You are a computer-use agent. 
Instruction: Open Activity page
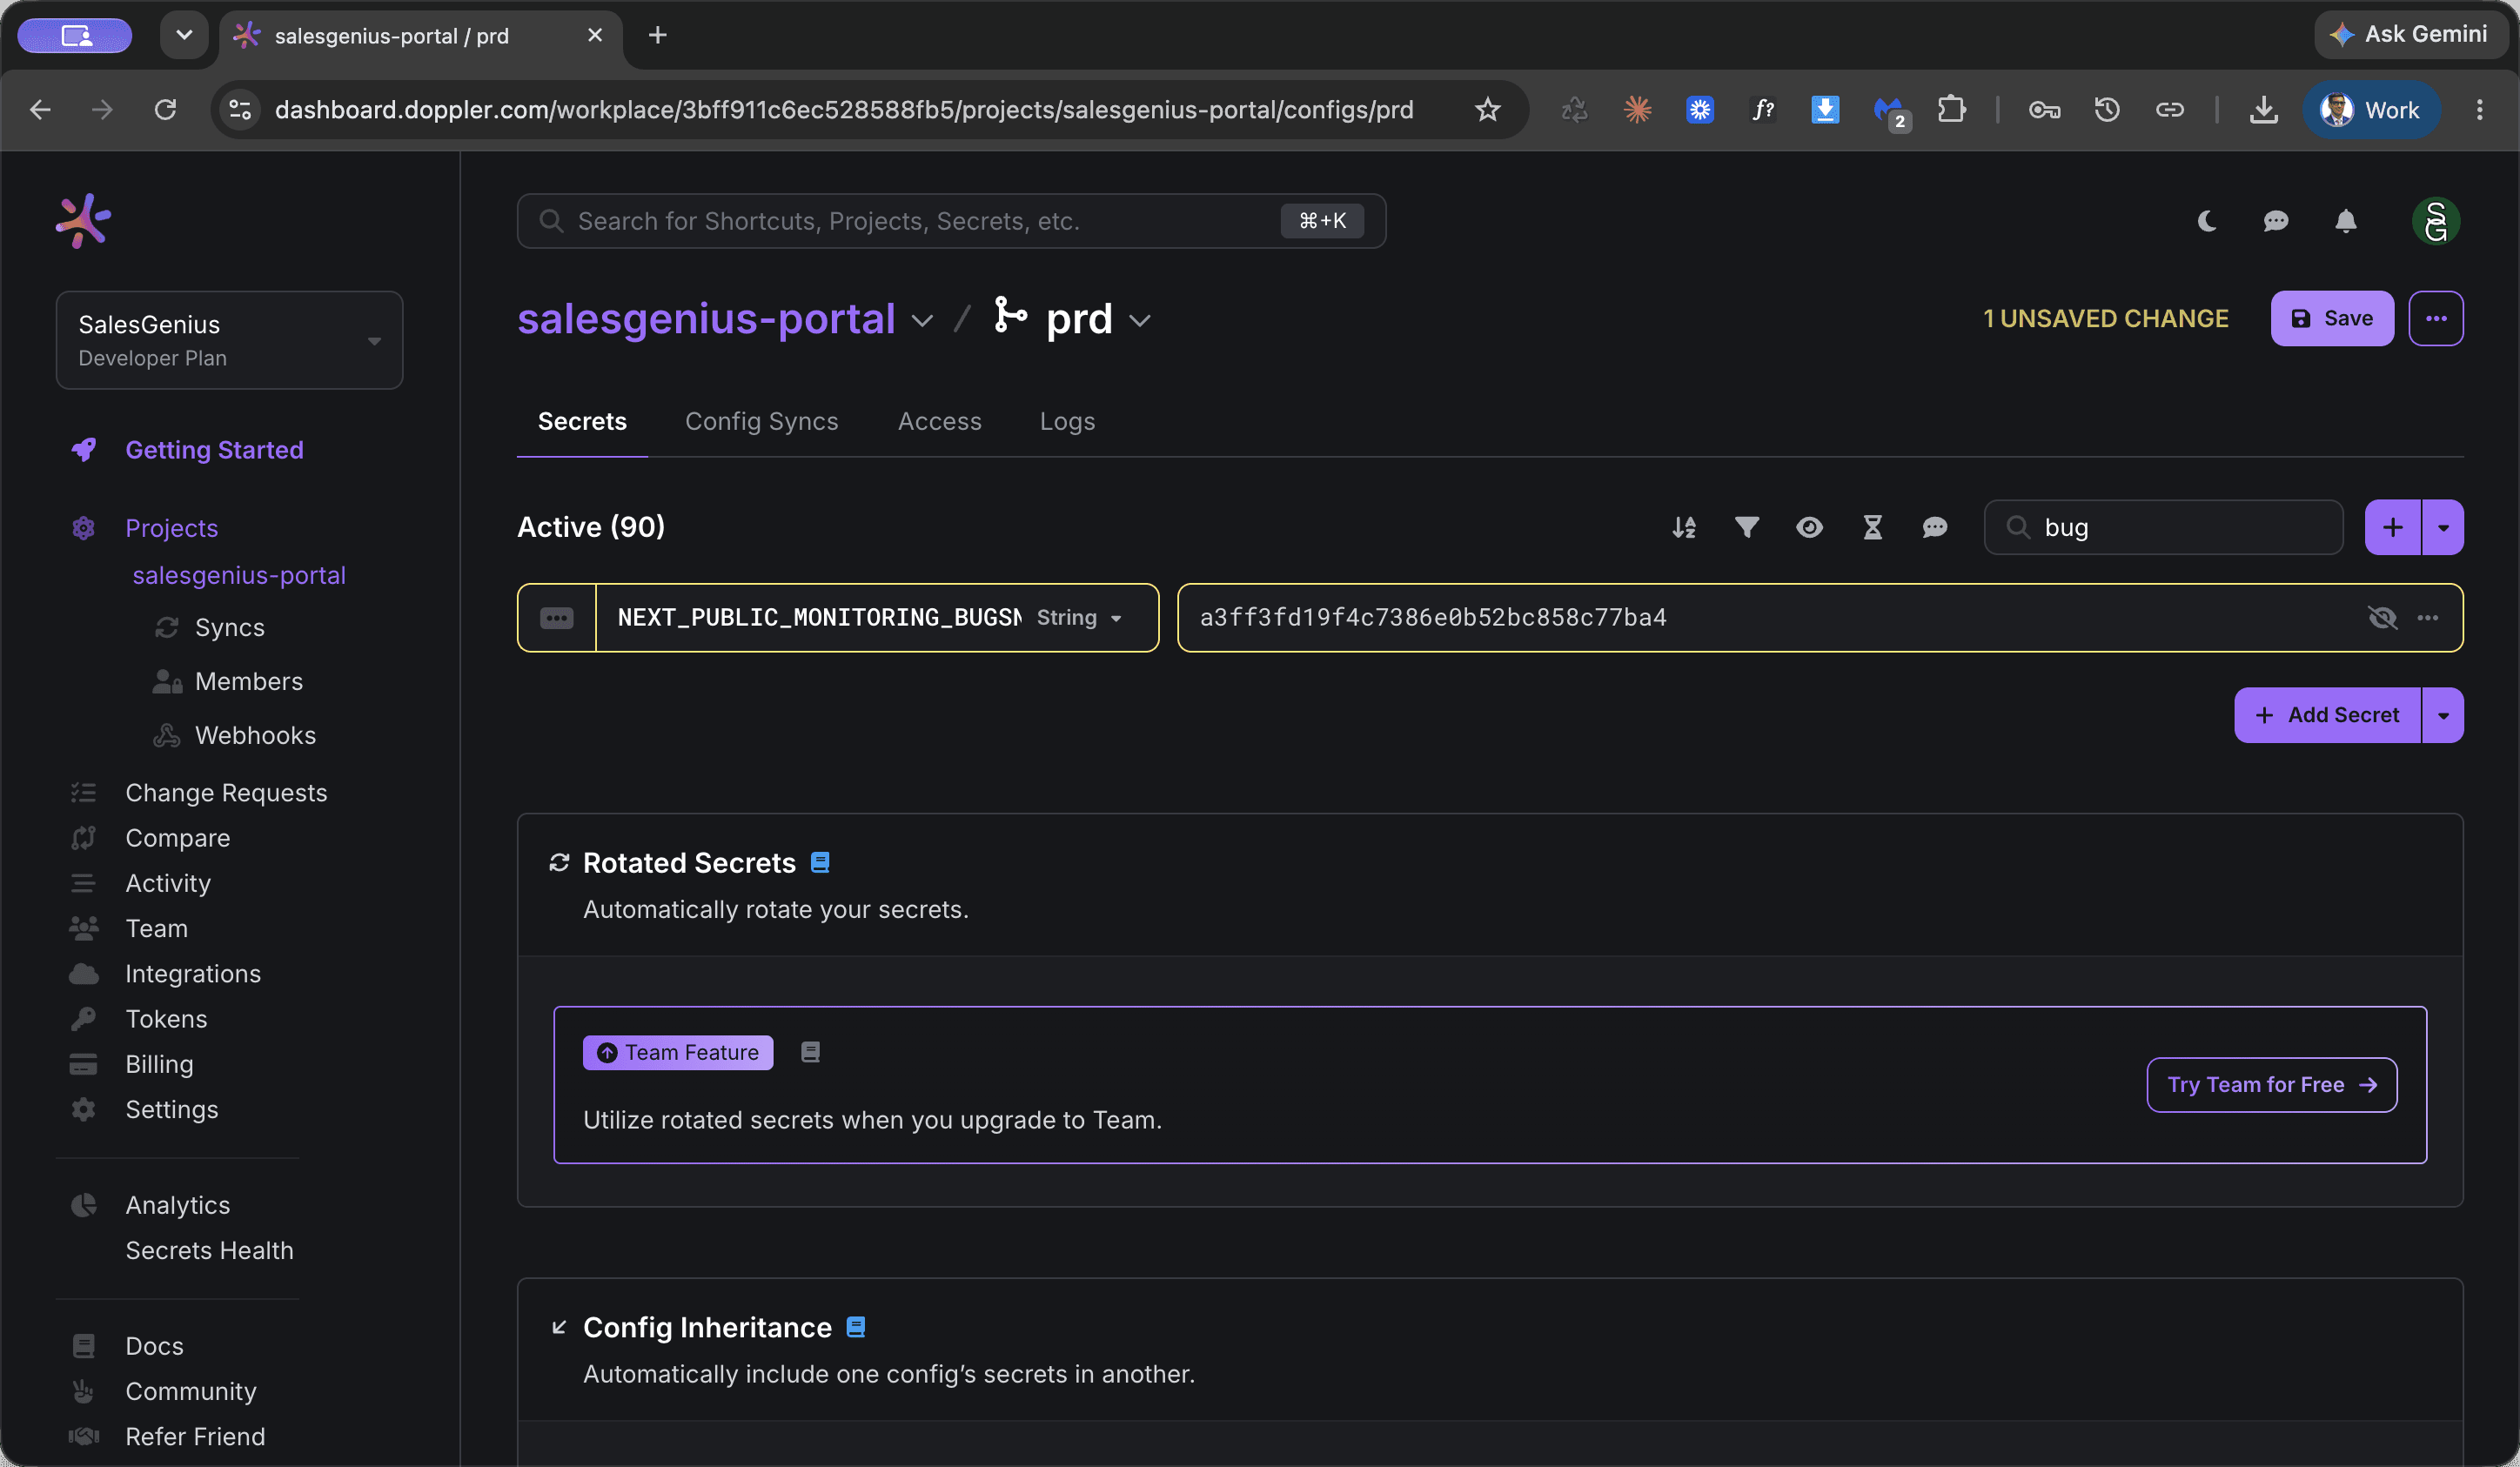point(168,883)
